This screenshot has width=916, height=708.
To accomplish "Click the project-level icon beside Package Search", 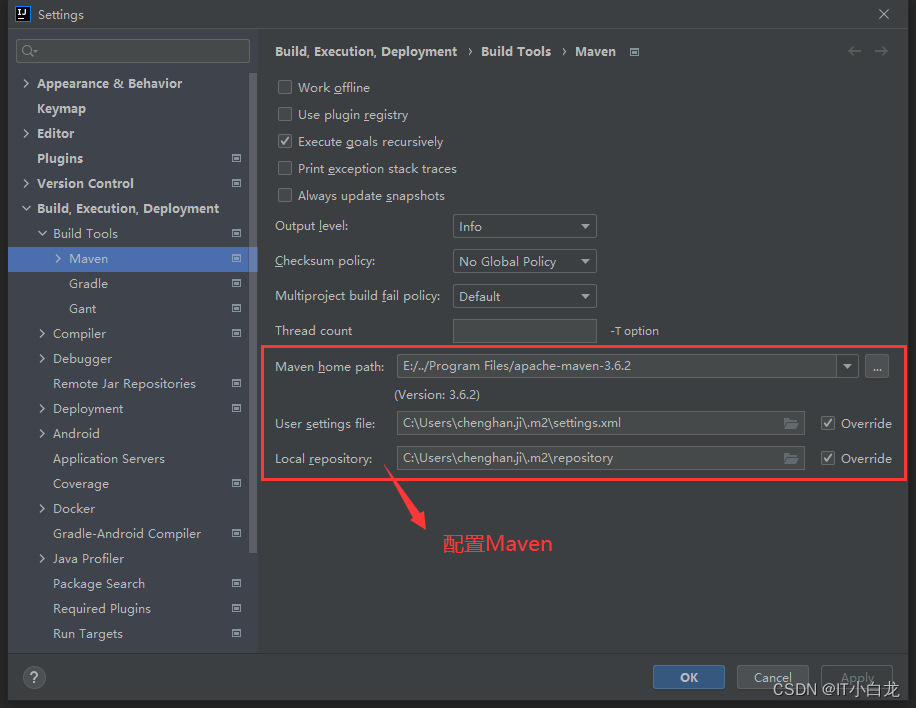I will pos(237,584).
